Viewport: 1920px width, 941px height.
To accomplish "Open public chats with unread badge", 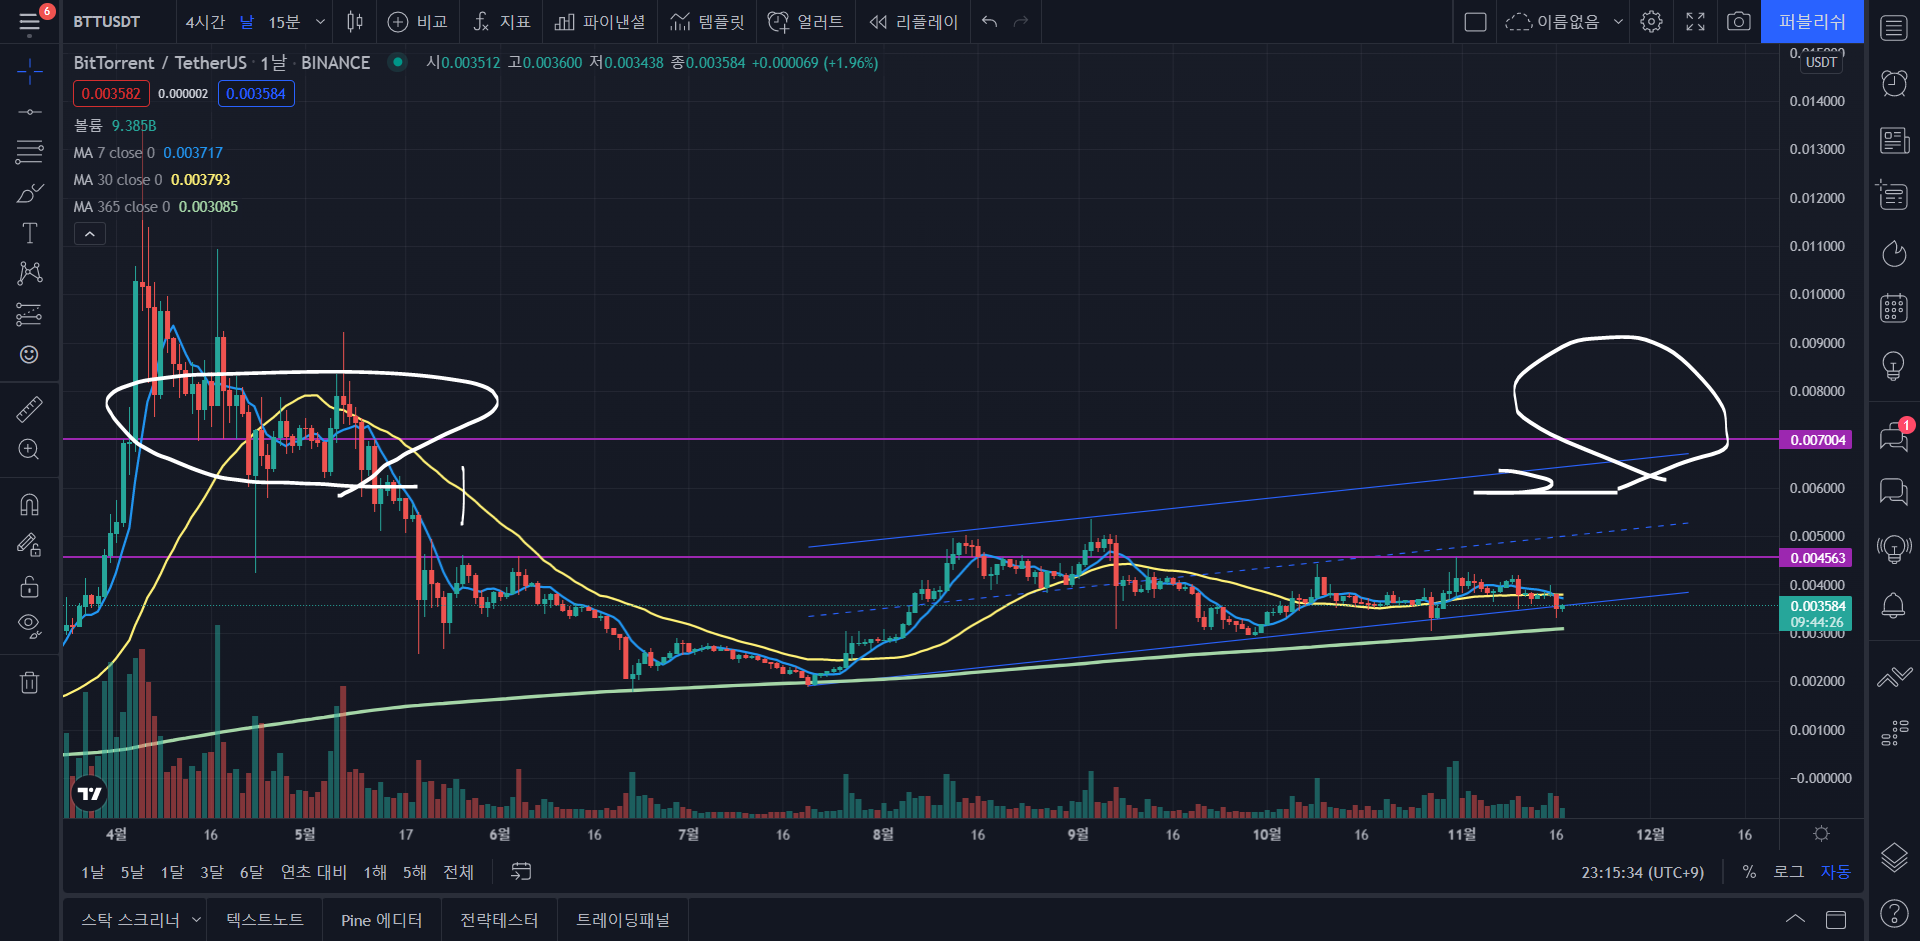I will pyautogui.click(x=1894, y=436).
